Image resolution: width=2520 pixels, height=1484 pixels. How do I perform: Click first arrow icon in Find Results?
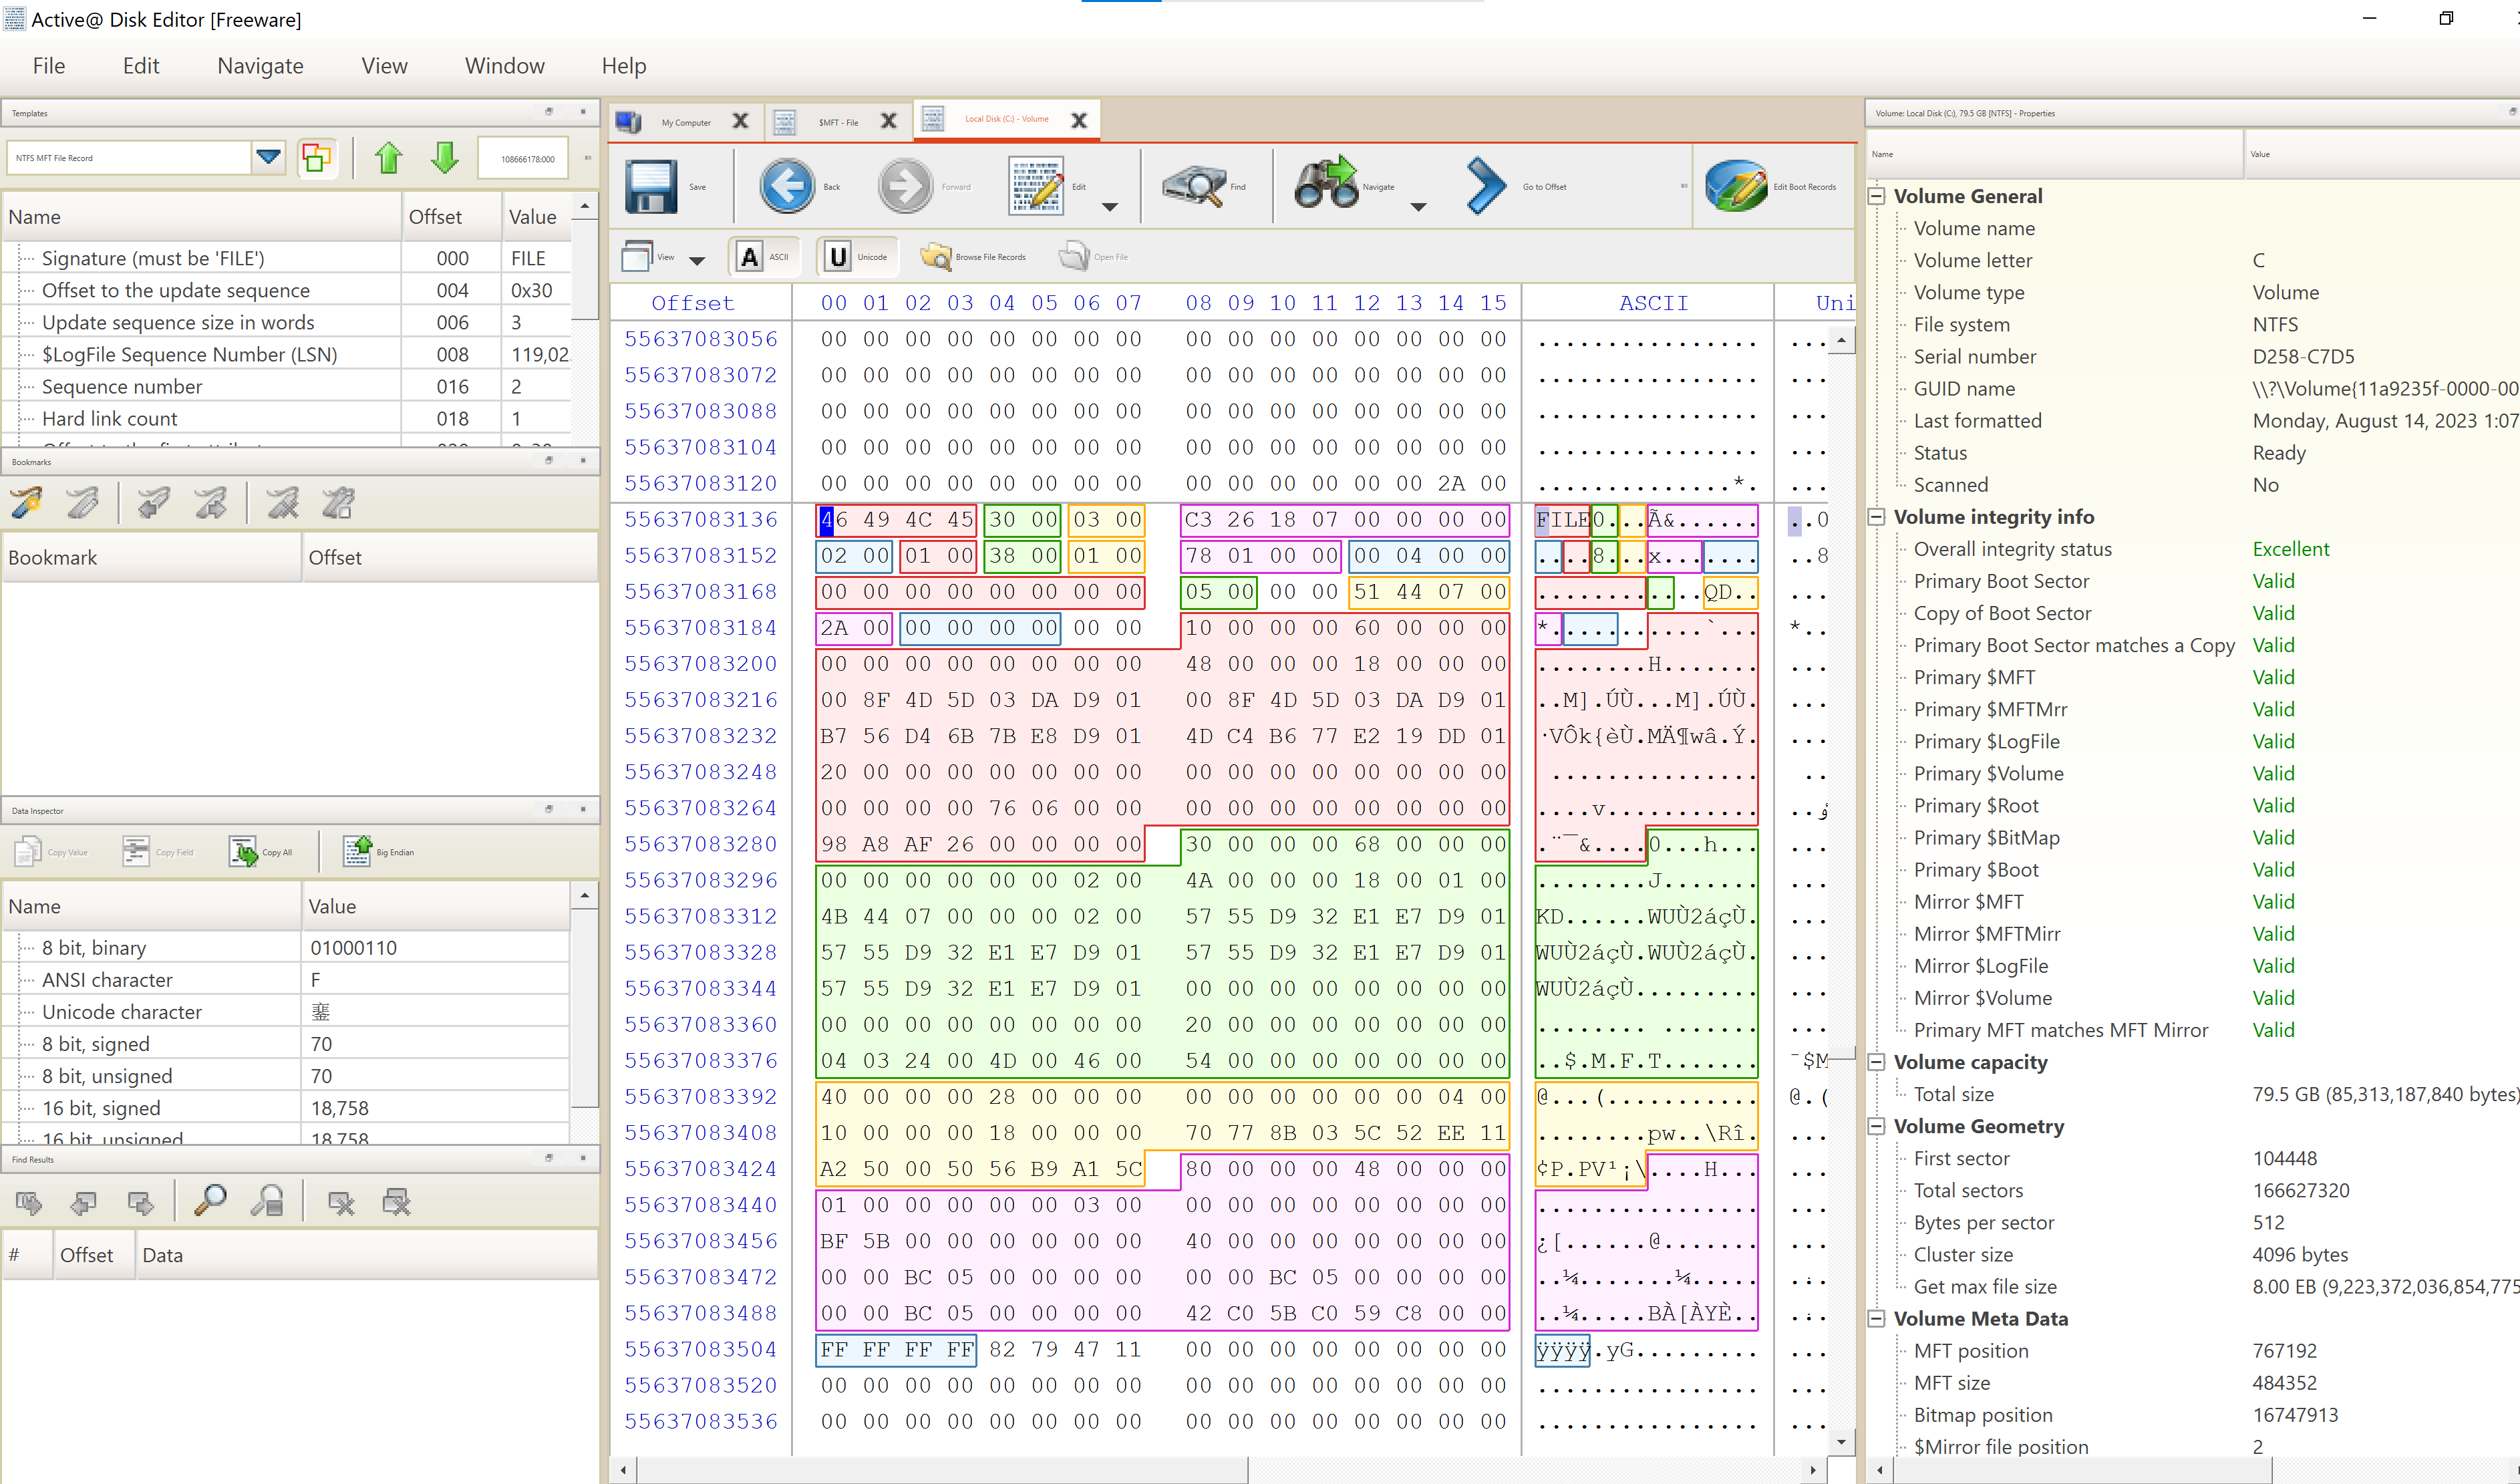click(x=29, y=1202)
